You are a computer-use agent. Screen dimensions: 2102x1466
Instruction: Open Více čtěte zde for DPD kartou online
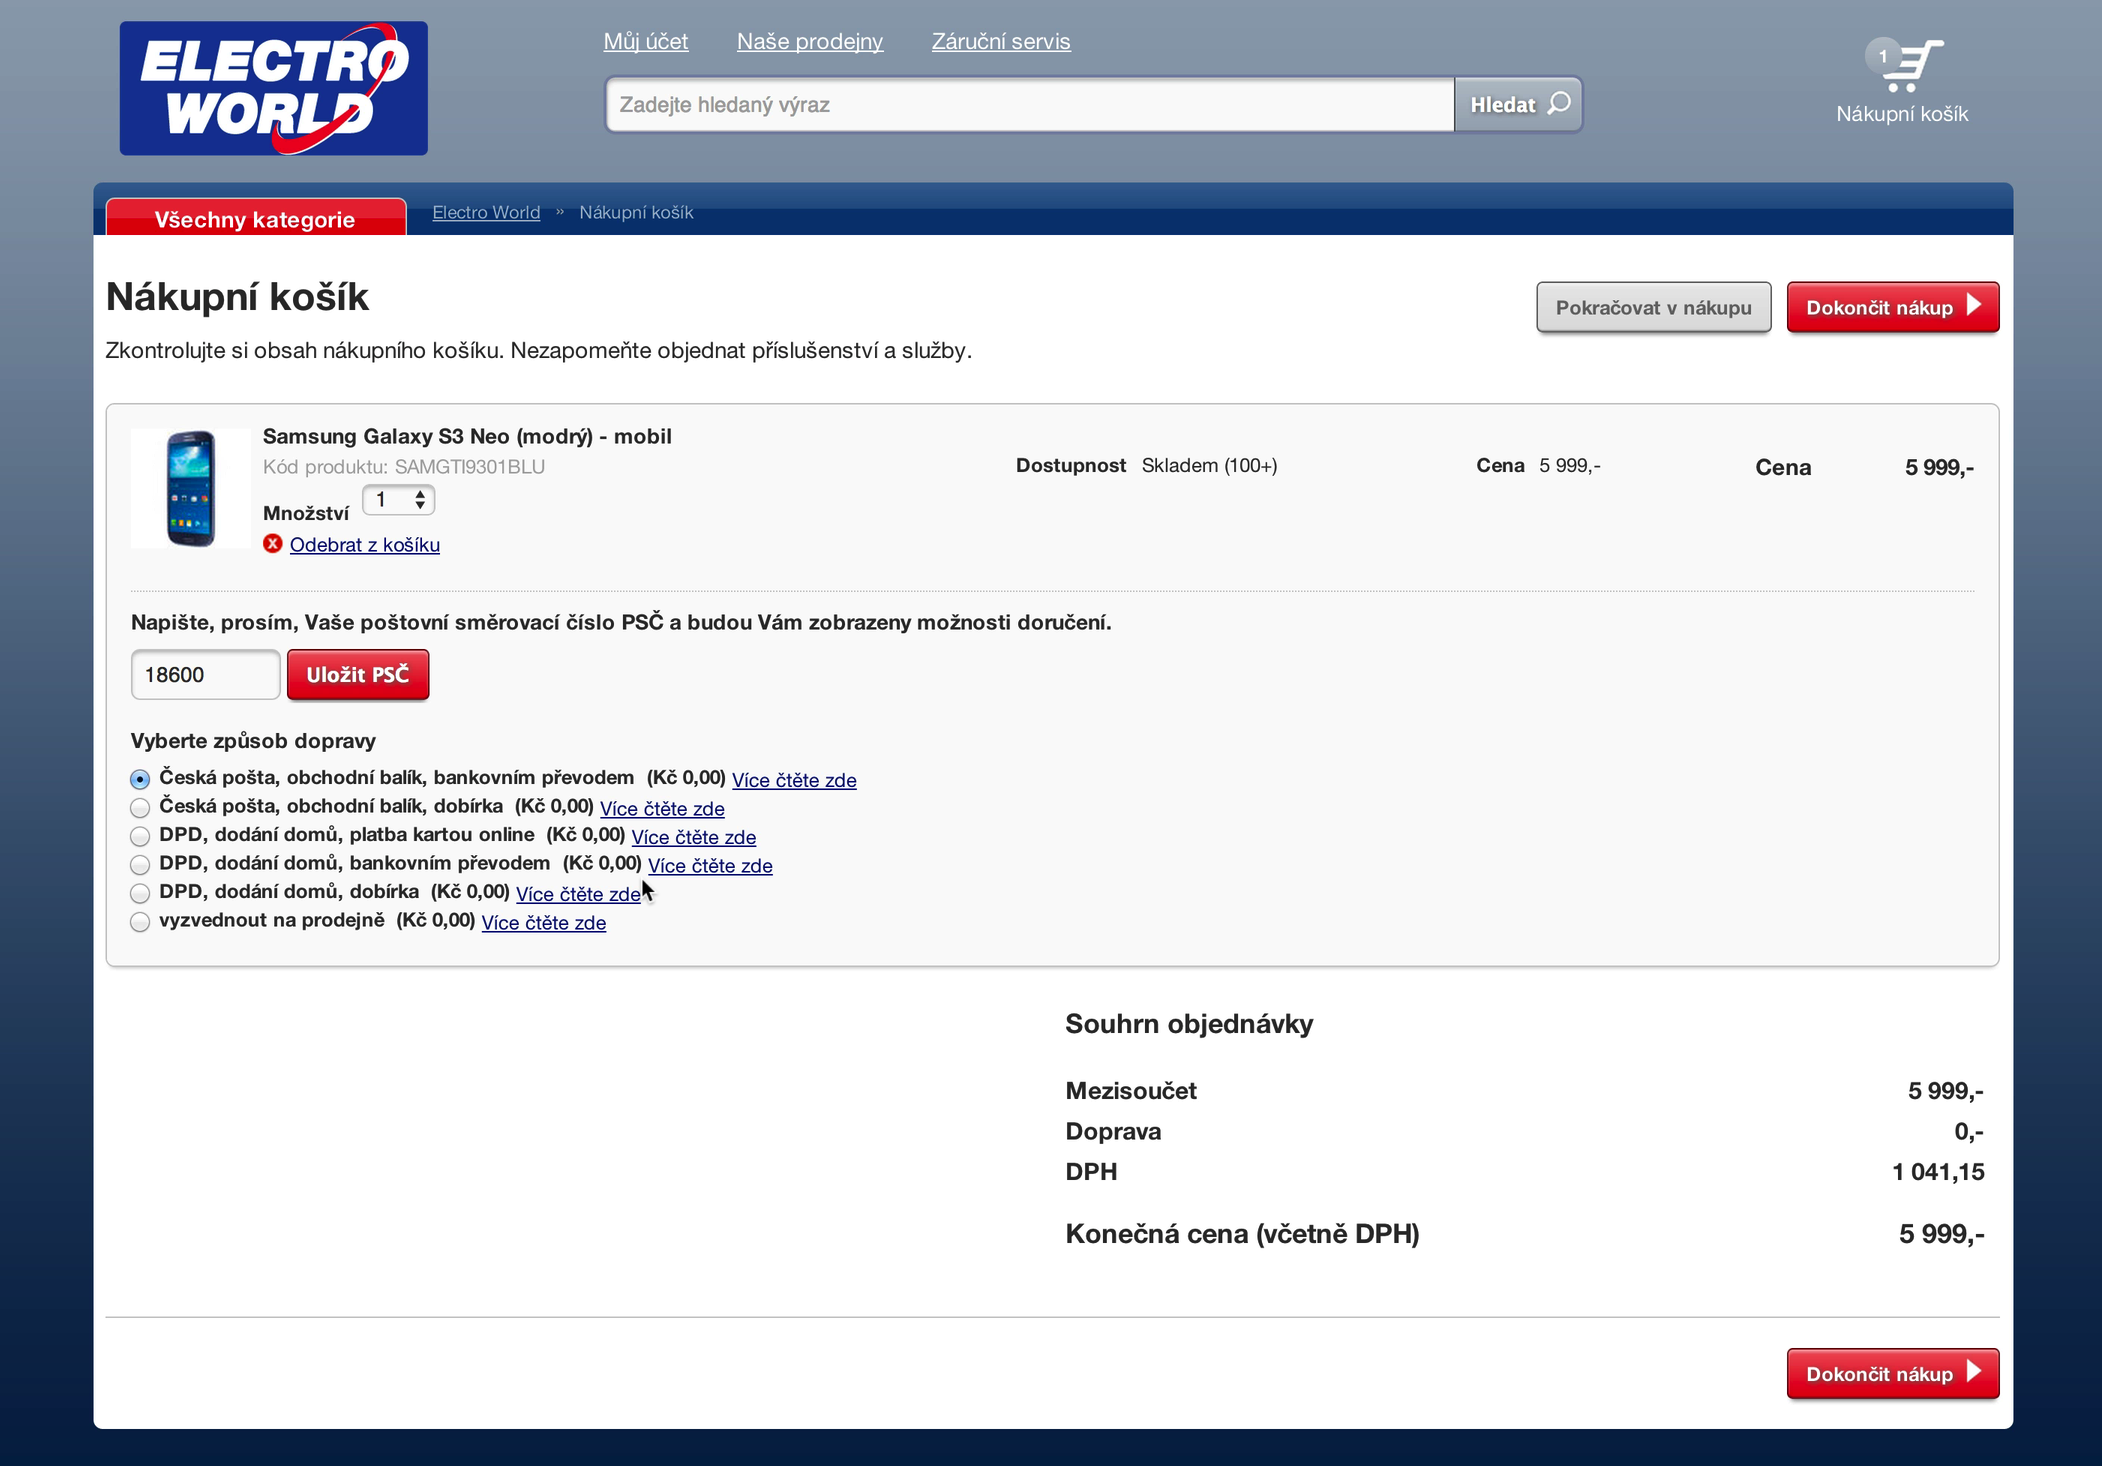click(x=694, y=837)
